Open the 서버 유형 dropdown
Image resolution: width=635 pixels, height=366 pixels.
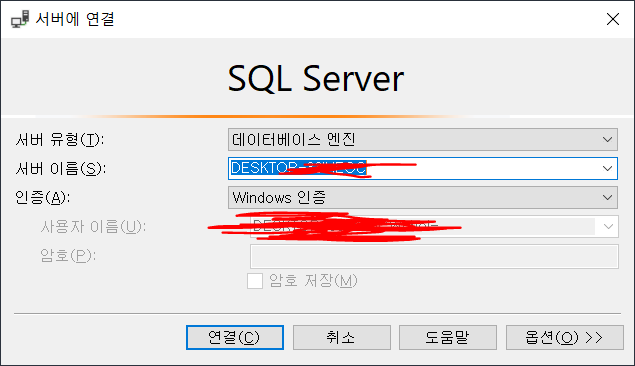point(423,140)
